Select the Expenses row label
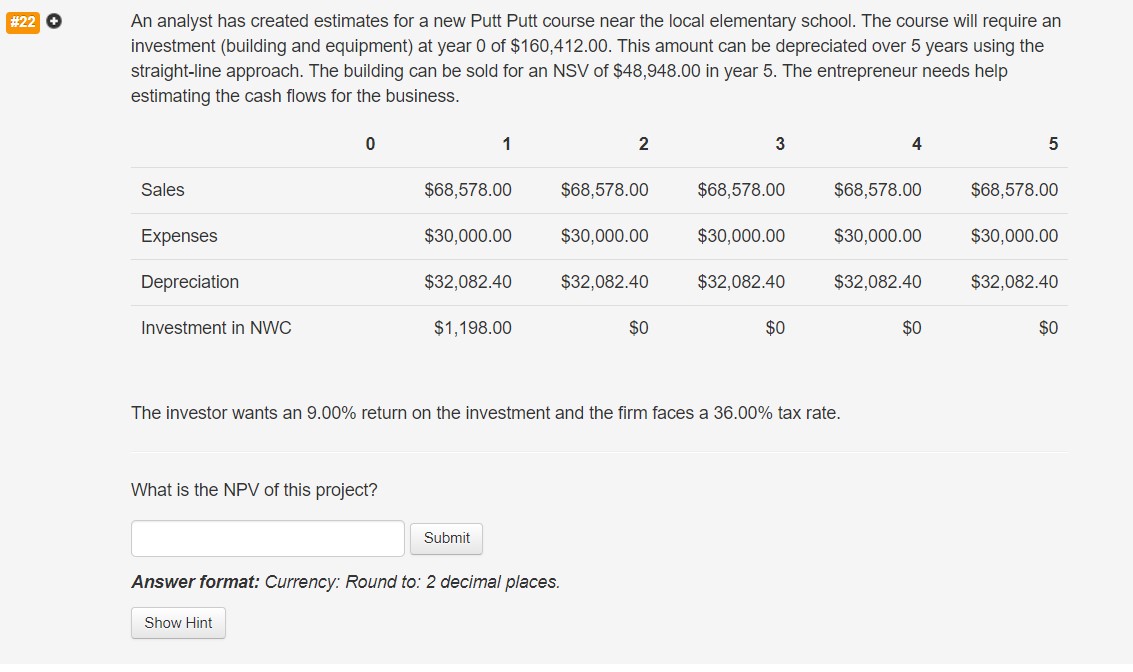Screen dimensions: 1133x672 coord(179,236)
